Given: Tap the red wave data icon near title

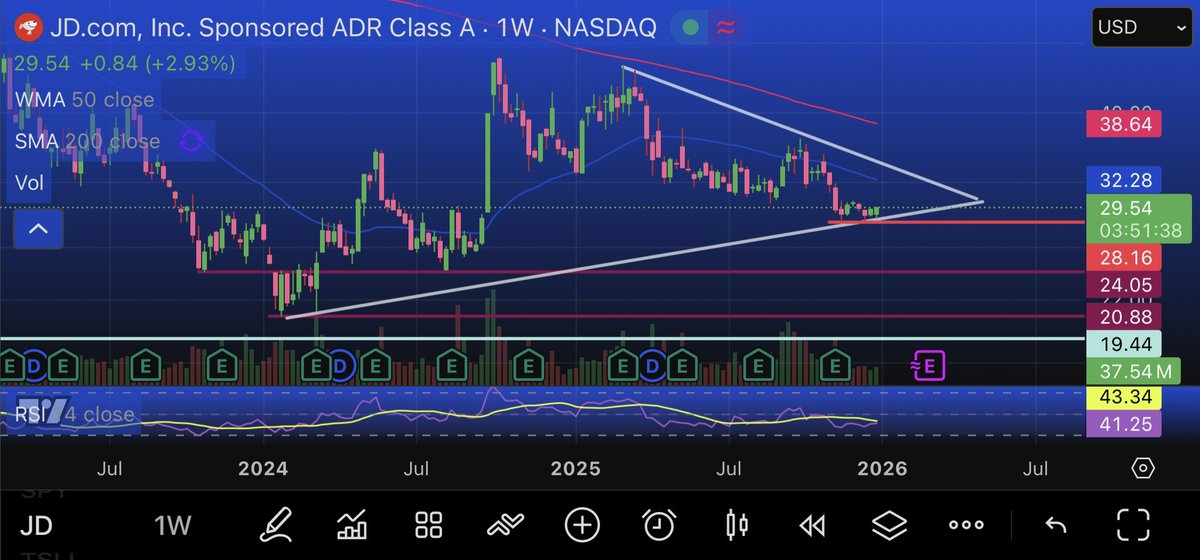Looking at the screenshot, I should pyautogui.click(x=728, y=27).
